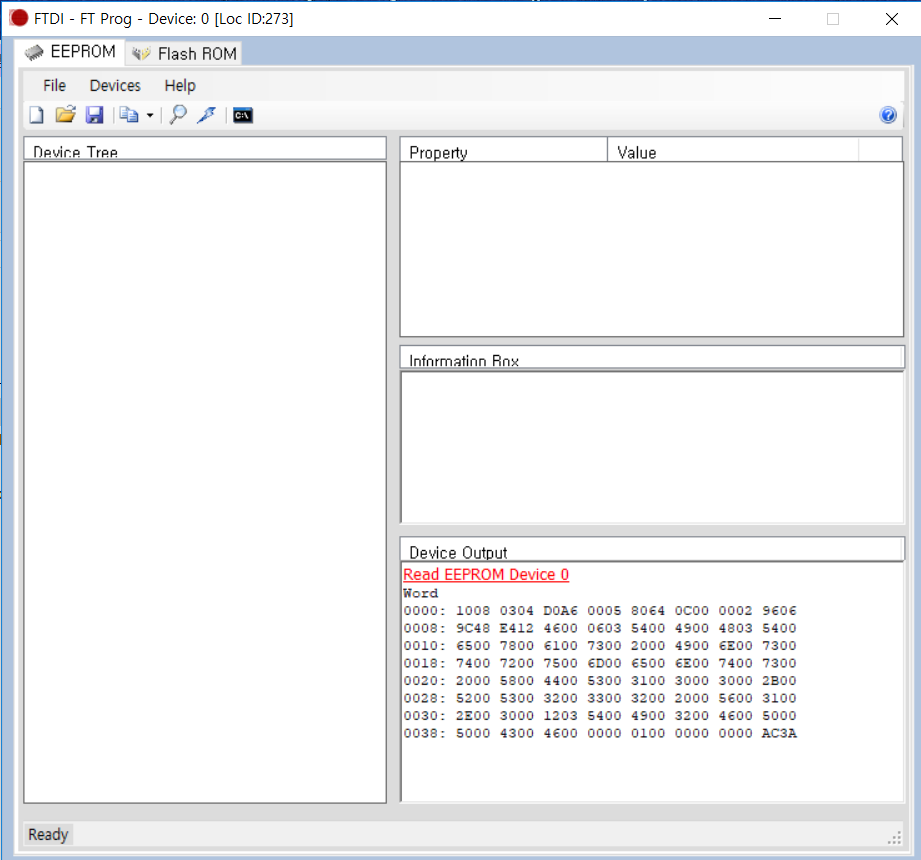Screen dimensions: 921x860
Task: Click the copy pages toolbar icon
Action: [129, 115]
